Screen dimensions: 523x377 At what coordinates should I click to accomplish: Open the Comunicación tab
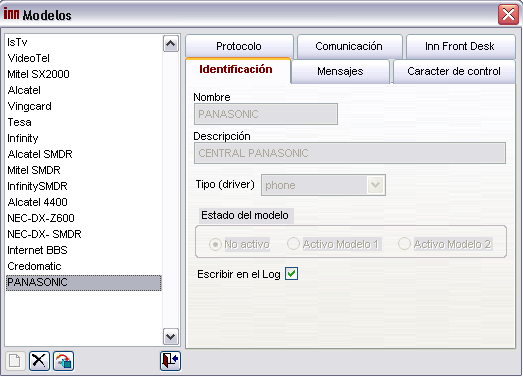coord(349,46)
